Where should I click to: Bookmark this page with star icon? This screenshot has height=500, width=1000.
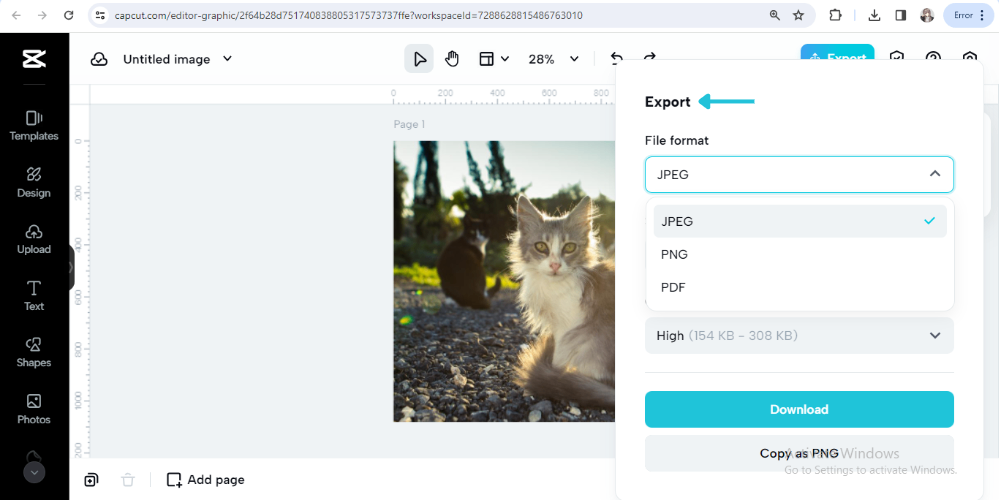tap(798, 15)
